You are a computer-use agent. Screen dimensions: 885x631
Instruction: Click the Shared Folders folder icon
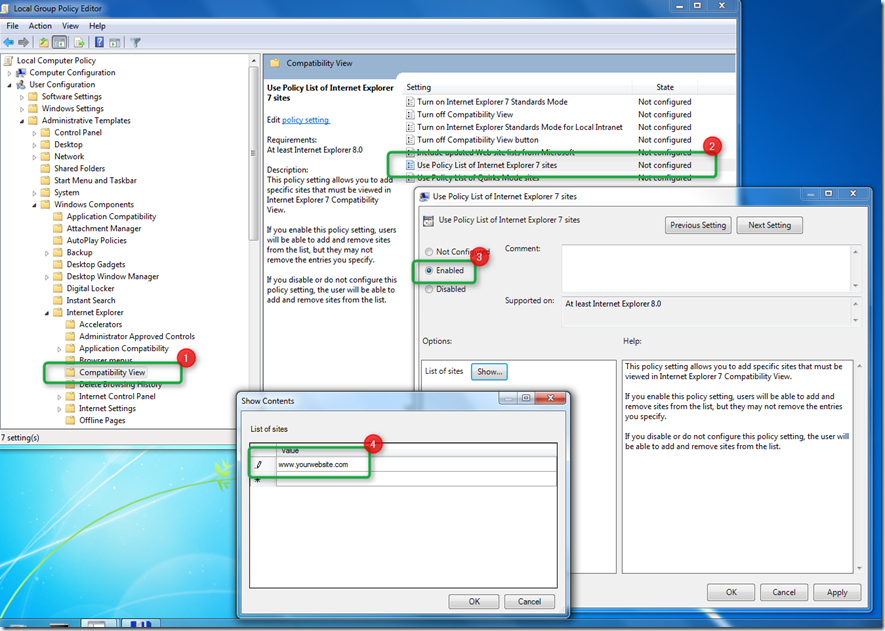coord(46,168)
